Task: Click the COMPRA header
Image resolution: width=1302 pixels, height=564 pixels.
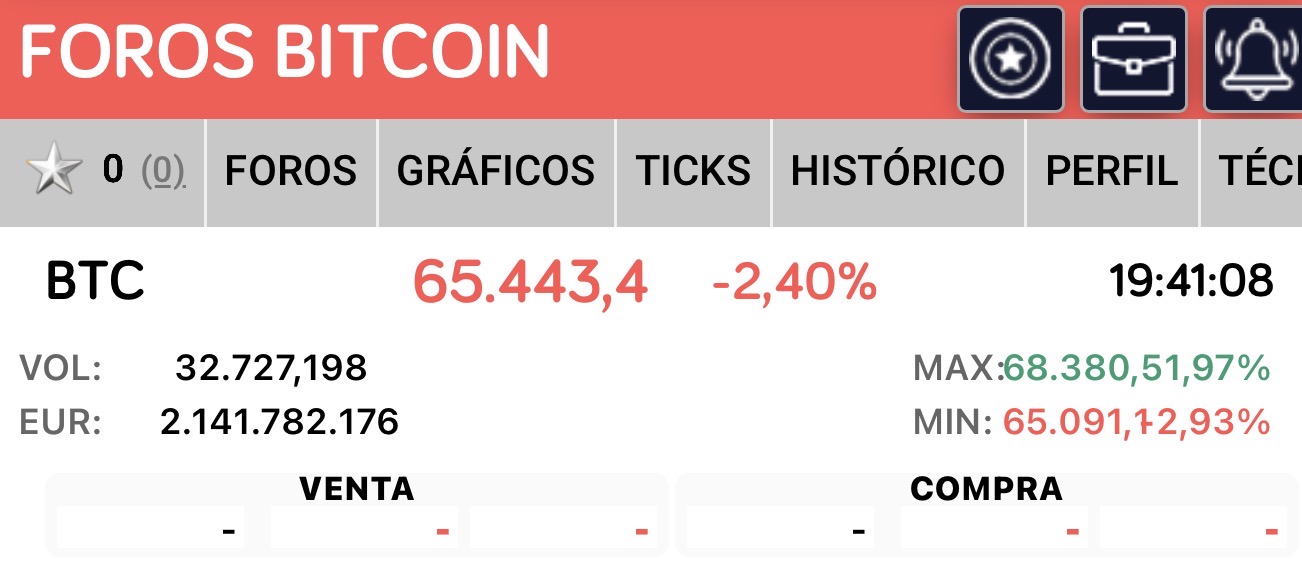Action: 986,489
